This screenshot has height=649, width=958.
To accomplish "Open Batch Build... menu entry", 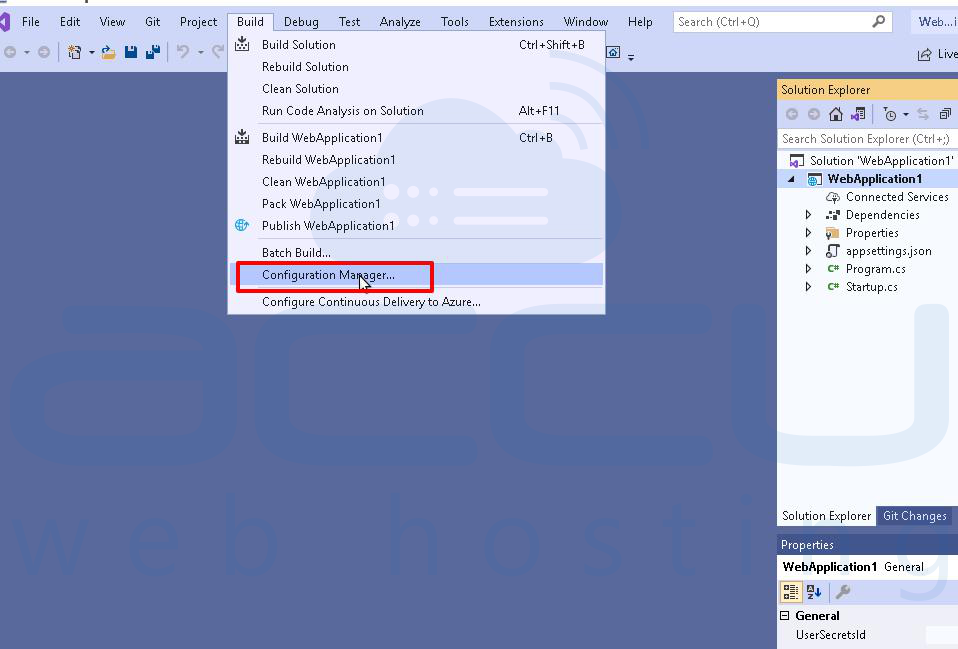I will [416, 252].
